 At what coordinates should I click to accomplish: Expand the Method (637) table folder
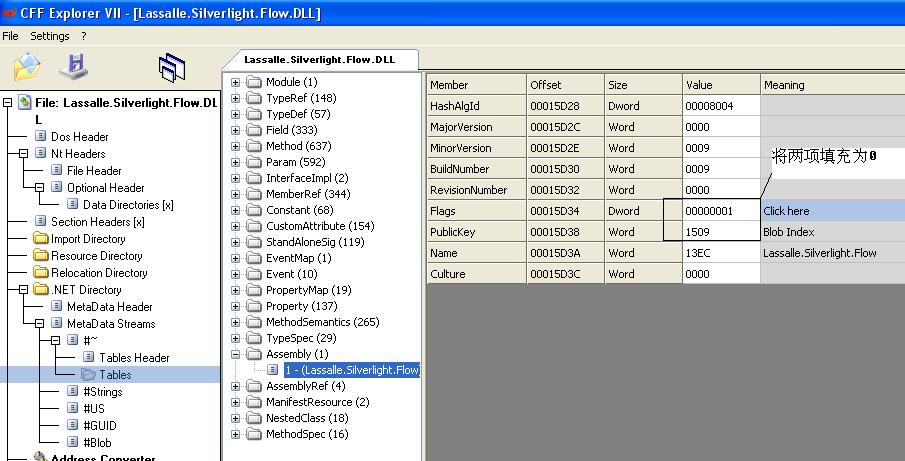pyautogui.click(x=235, y=146)
